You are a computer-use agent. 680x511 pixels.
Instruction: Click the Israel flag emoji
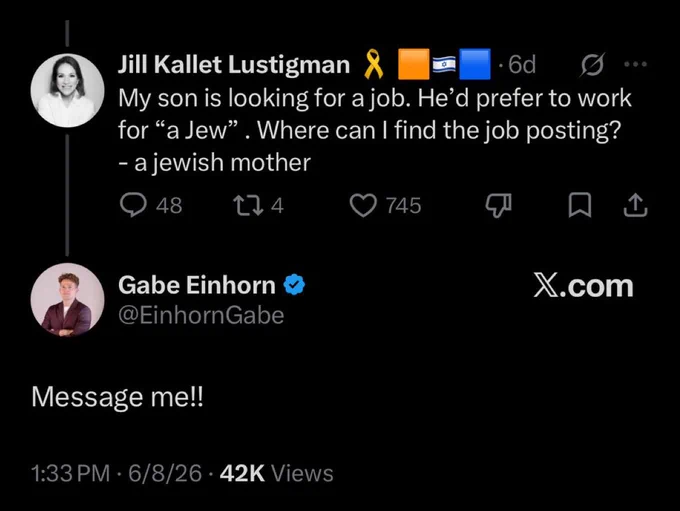click(x=444, y=65)
